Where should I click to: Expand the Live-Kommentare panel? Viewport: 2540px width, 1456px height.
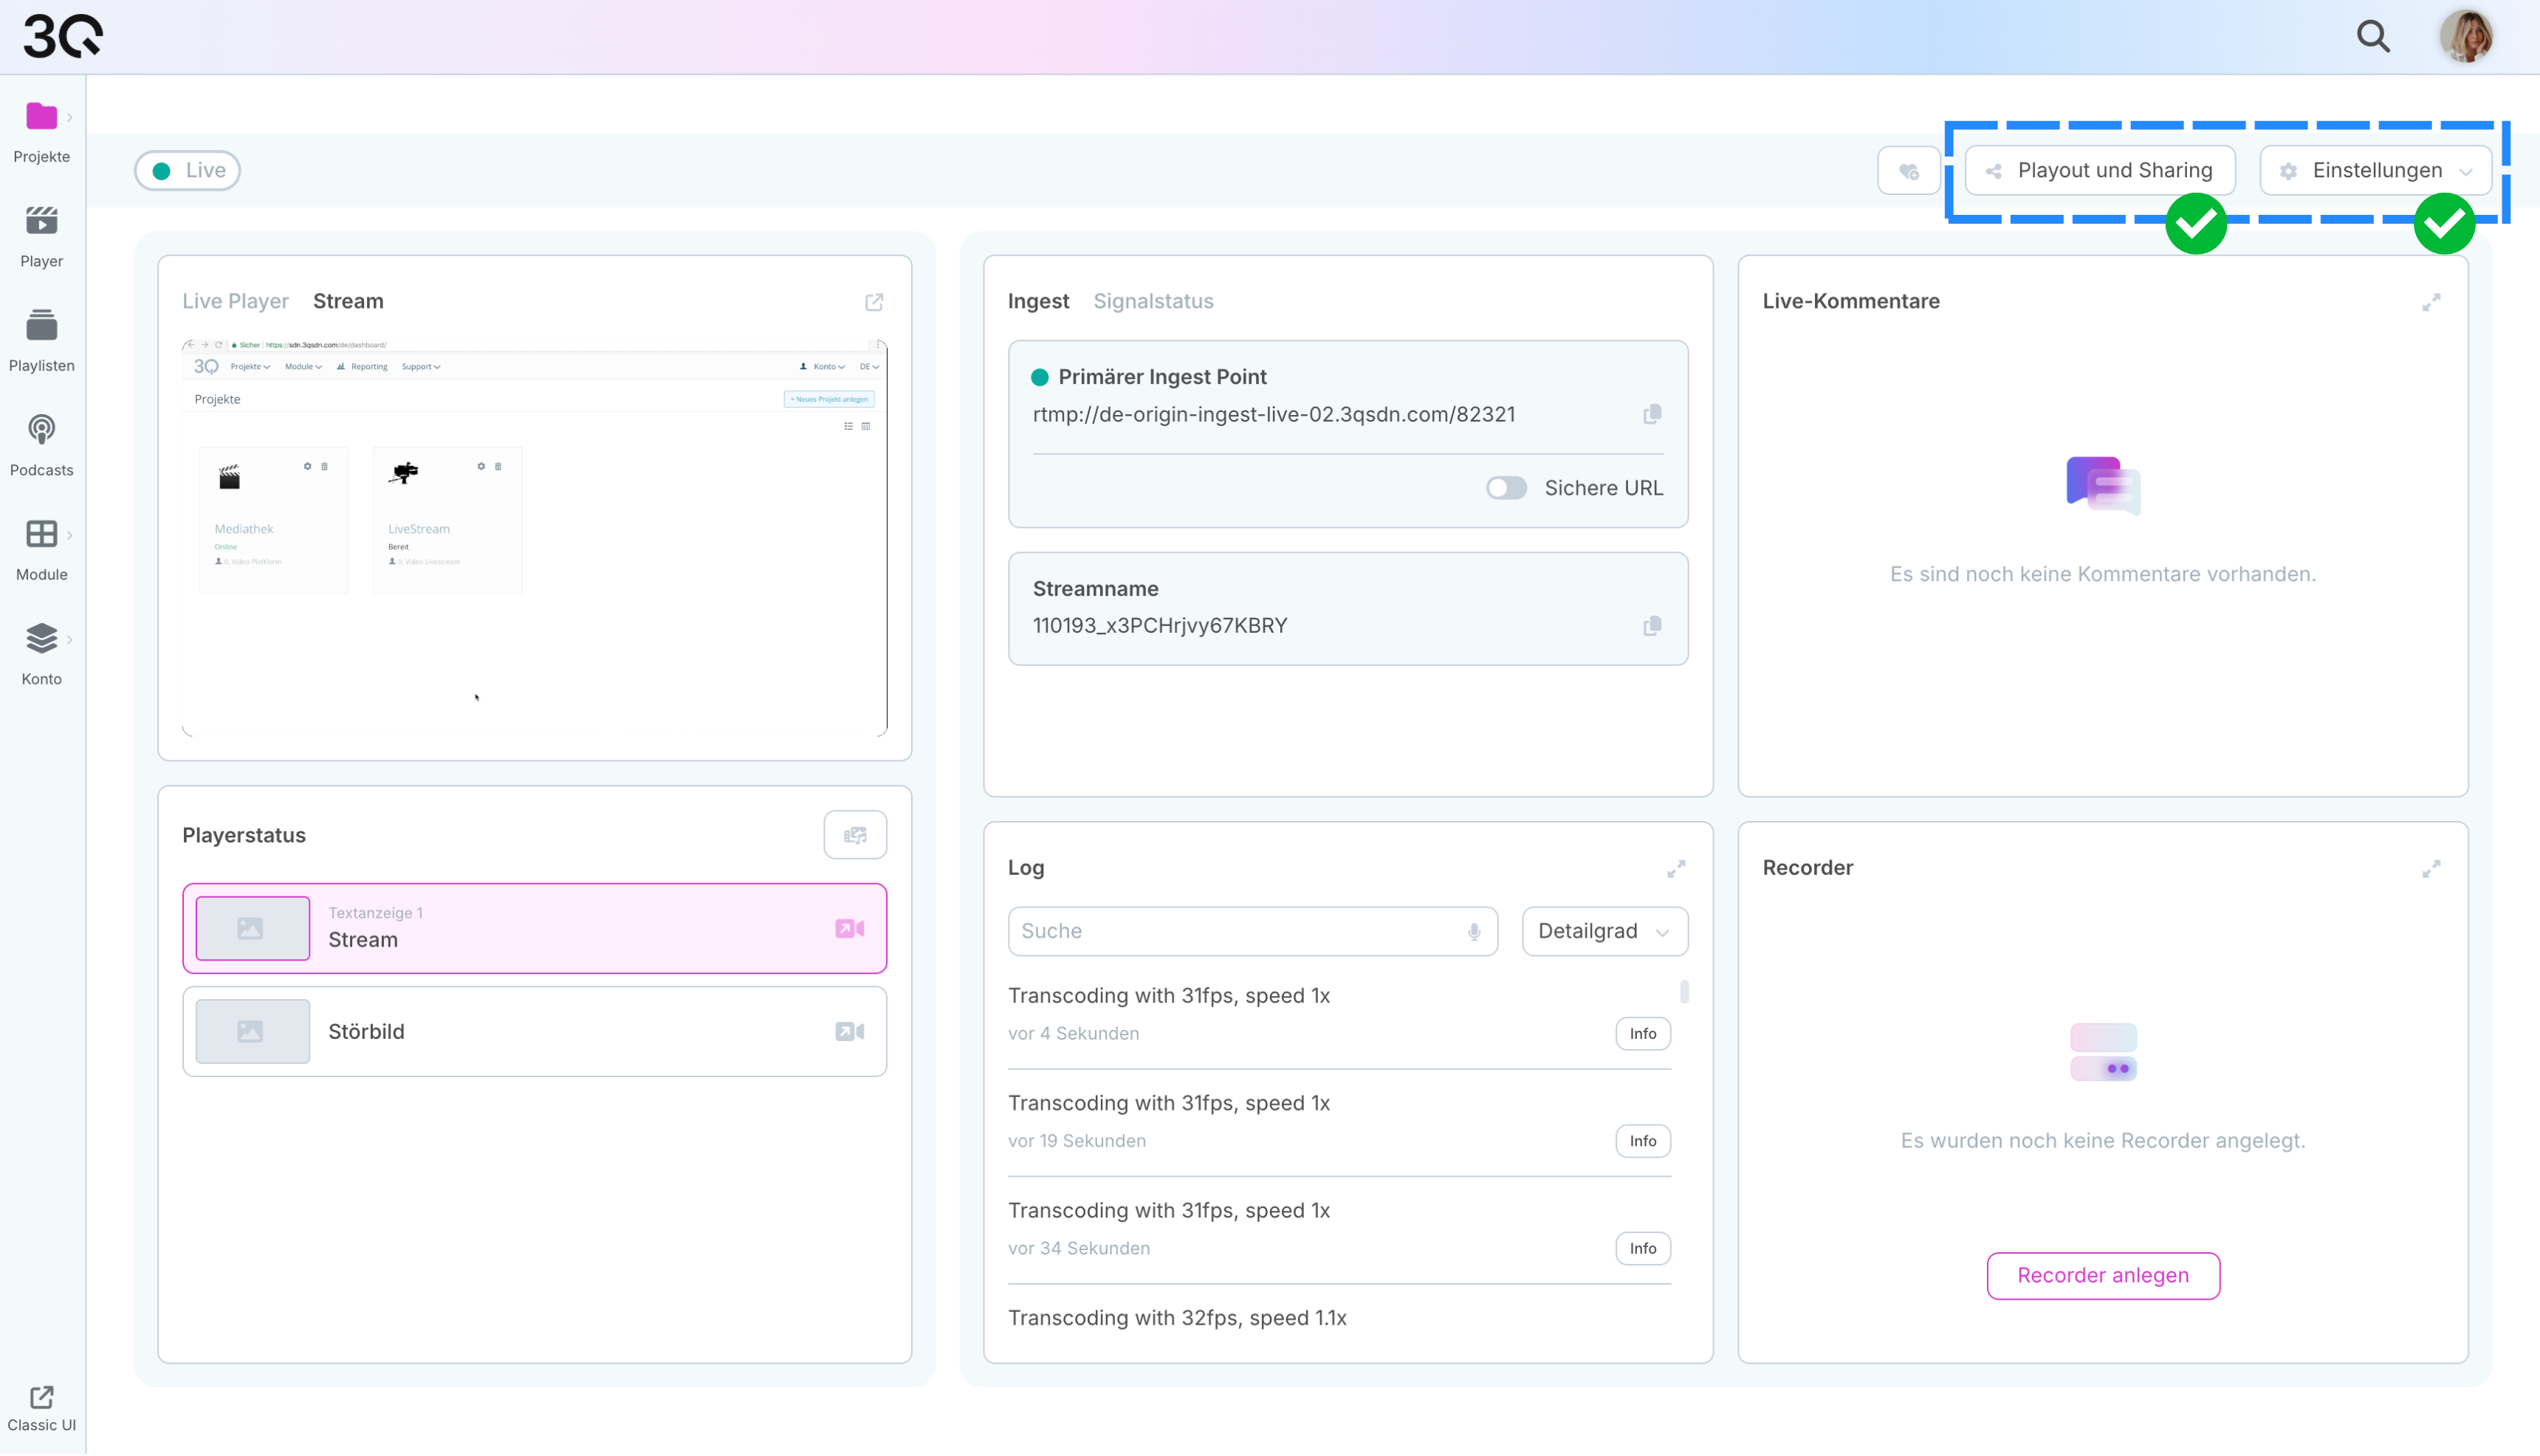[x=2430, y=302]
